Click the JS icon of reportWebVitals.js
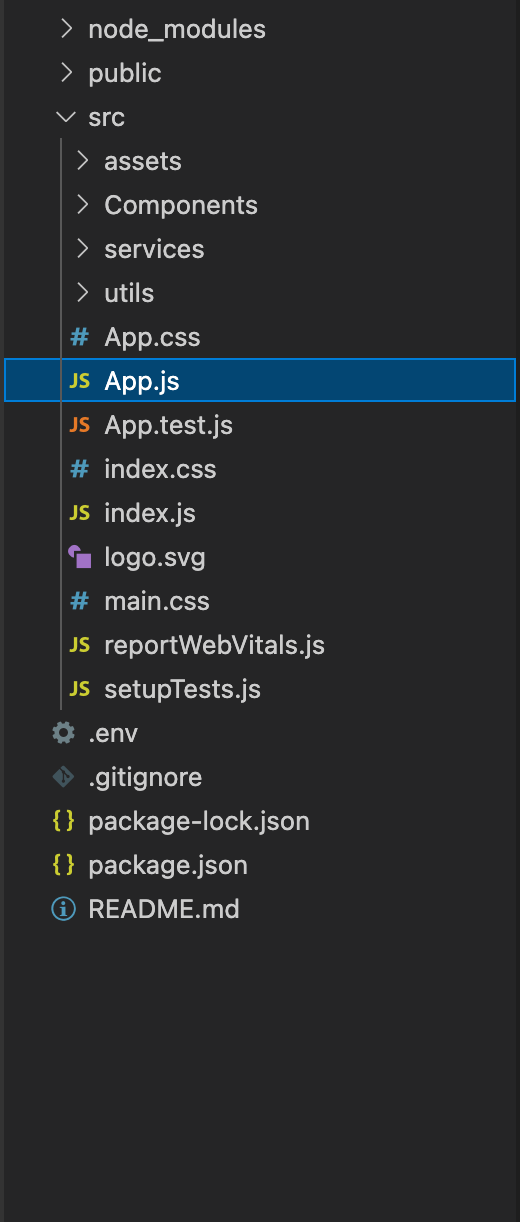 [79, 645]
